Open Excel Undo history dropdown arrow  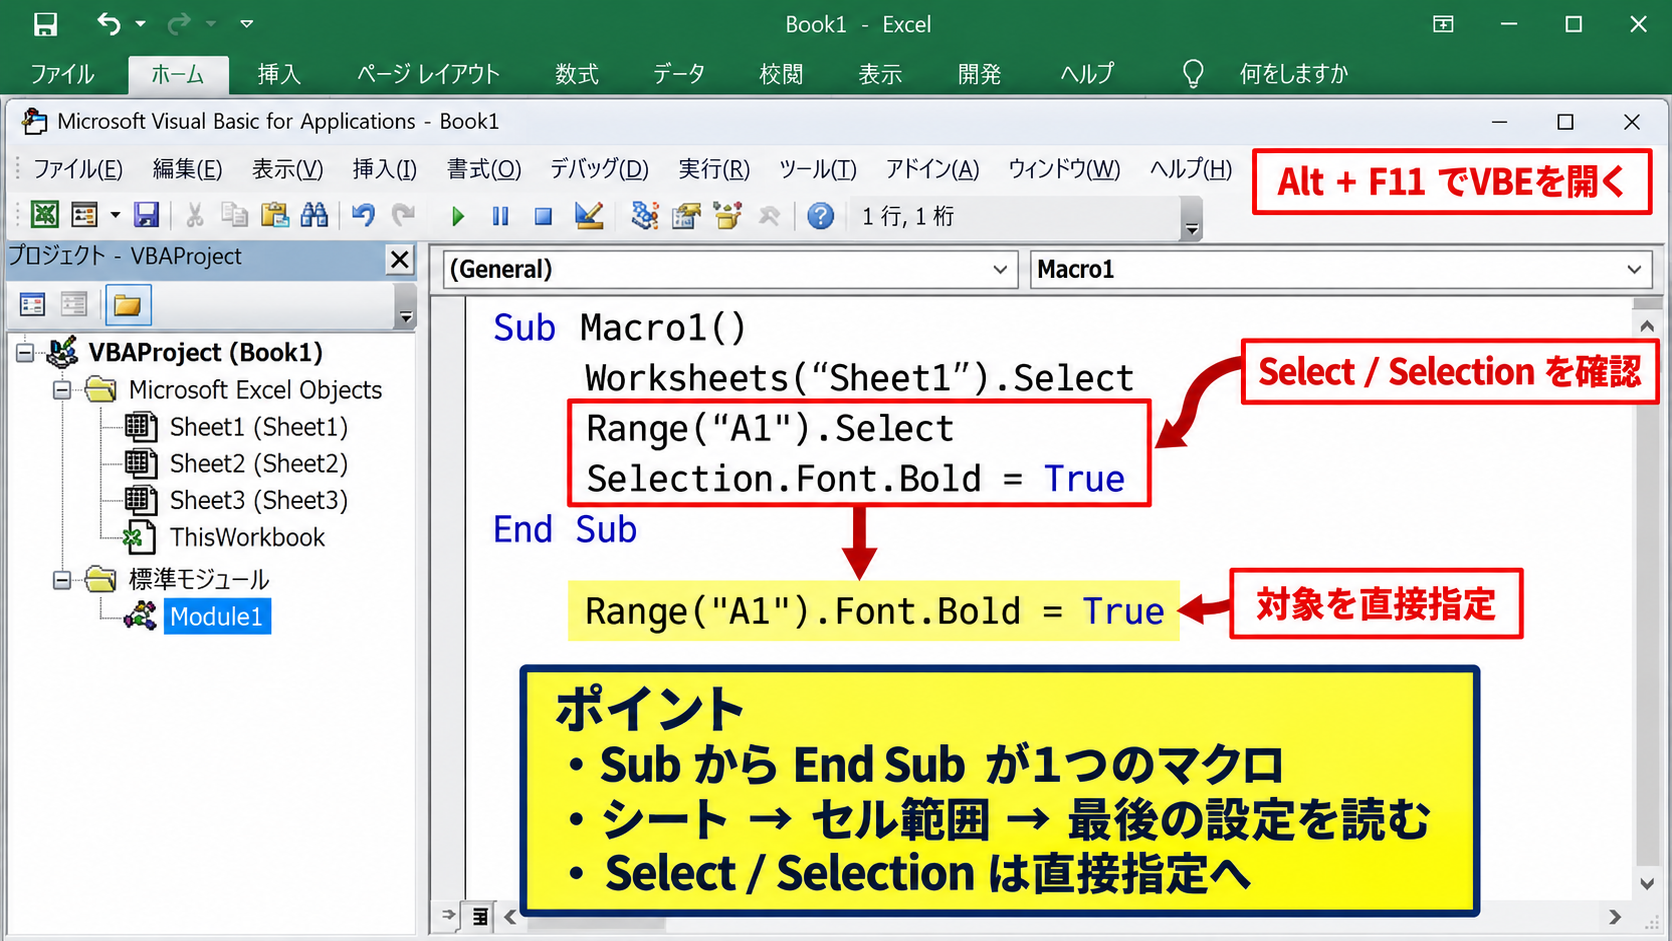coord(140,24)
